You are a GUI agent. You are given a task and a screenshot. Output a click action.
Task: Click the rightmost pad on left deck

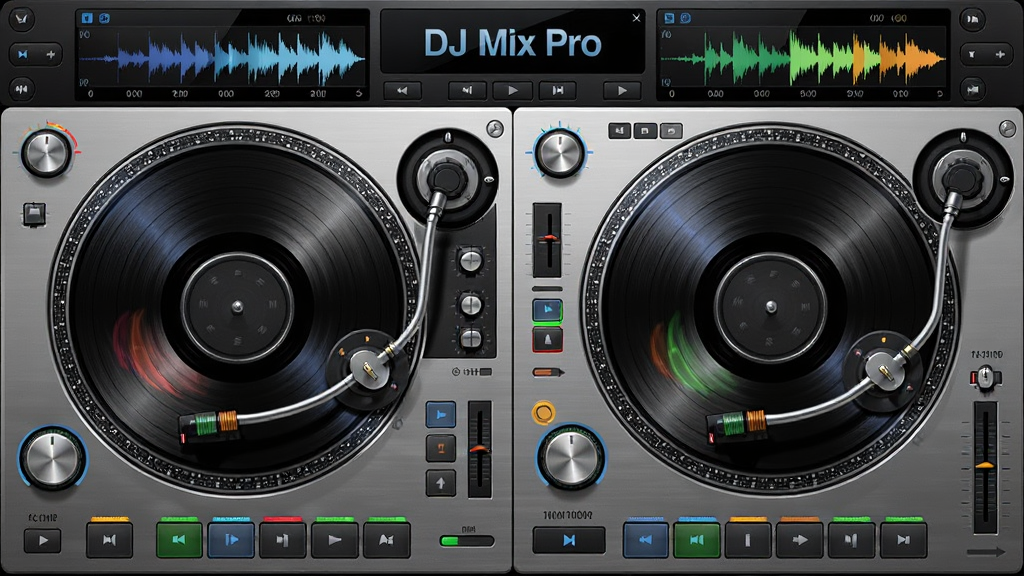click(387, 539)
